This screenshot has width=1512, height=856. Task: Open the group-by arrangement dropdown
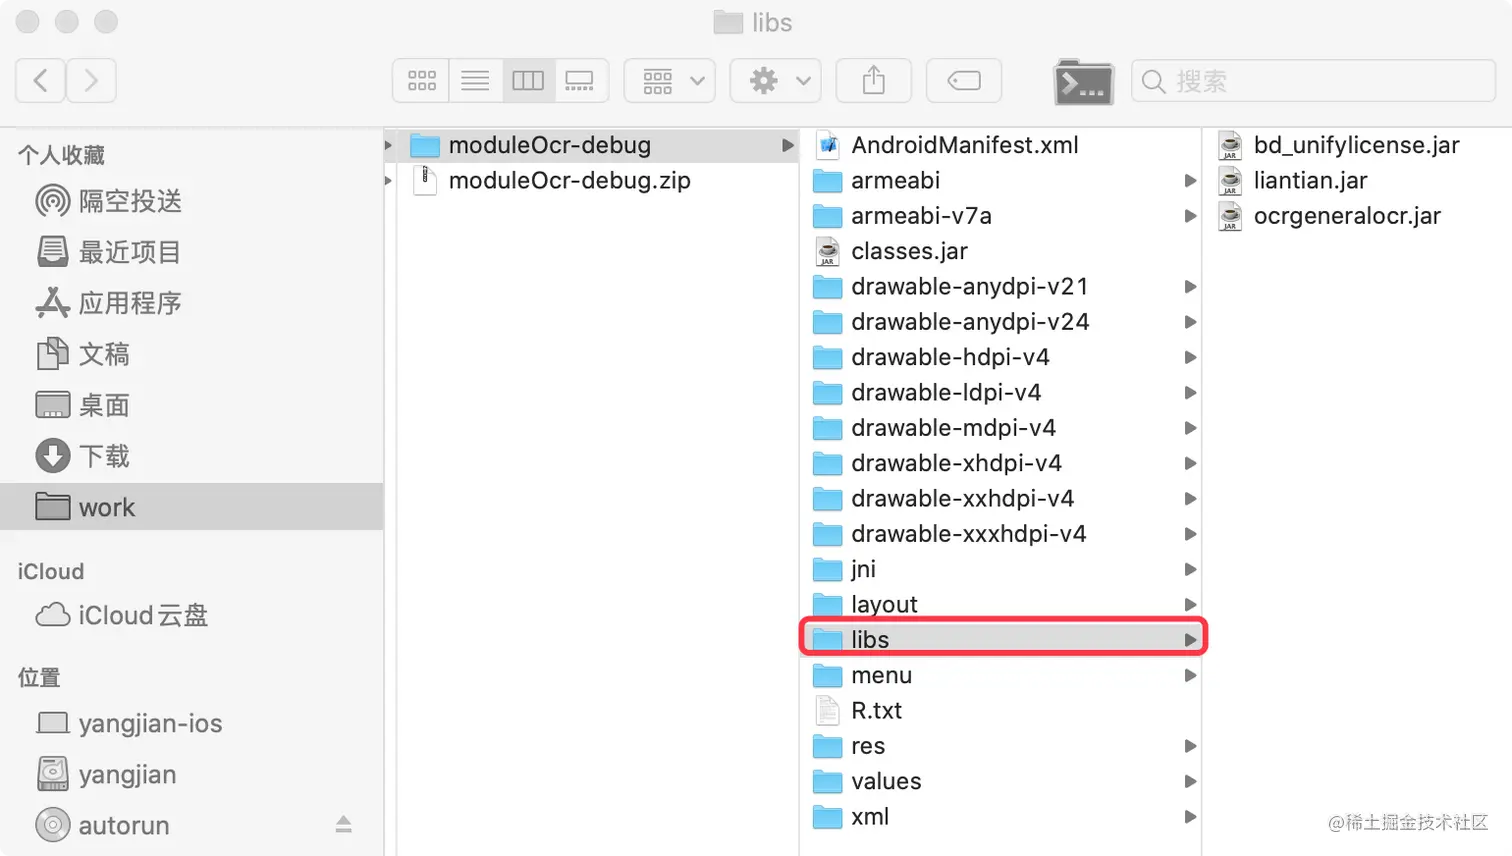tap(670, 81)
